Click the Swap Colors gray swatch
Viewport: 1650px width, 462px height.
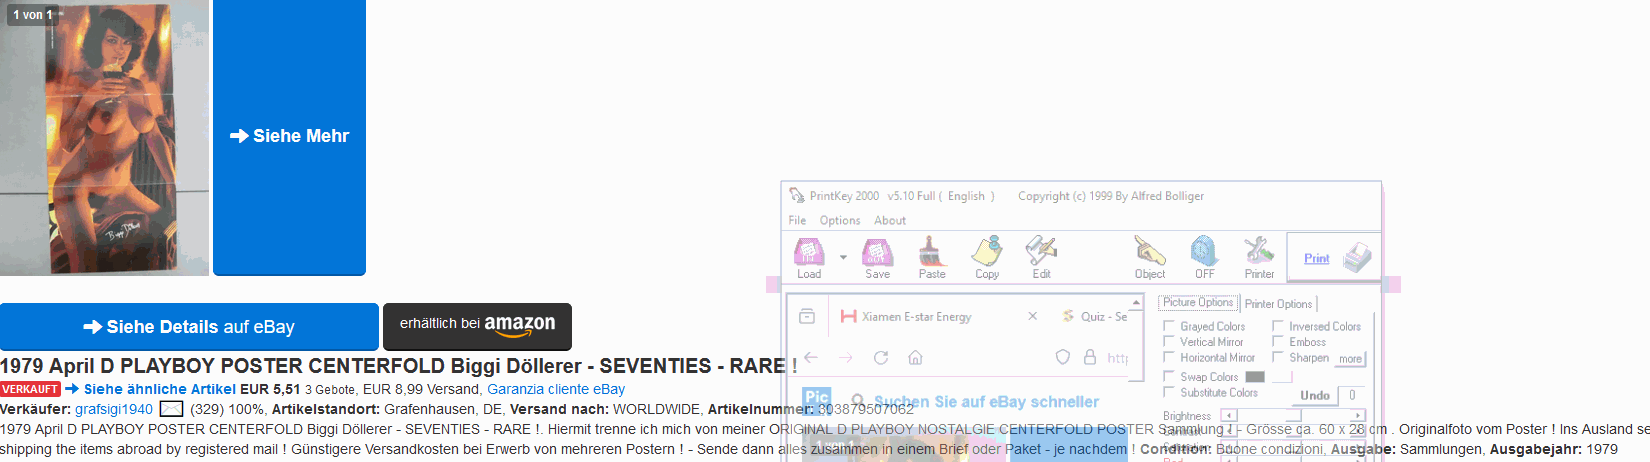pyautogui.click(x=1254, y=377)
